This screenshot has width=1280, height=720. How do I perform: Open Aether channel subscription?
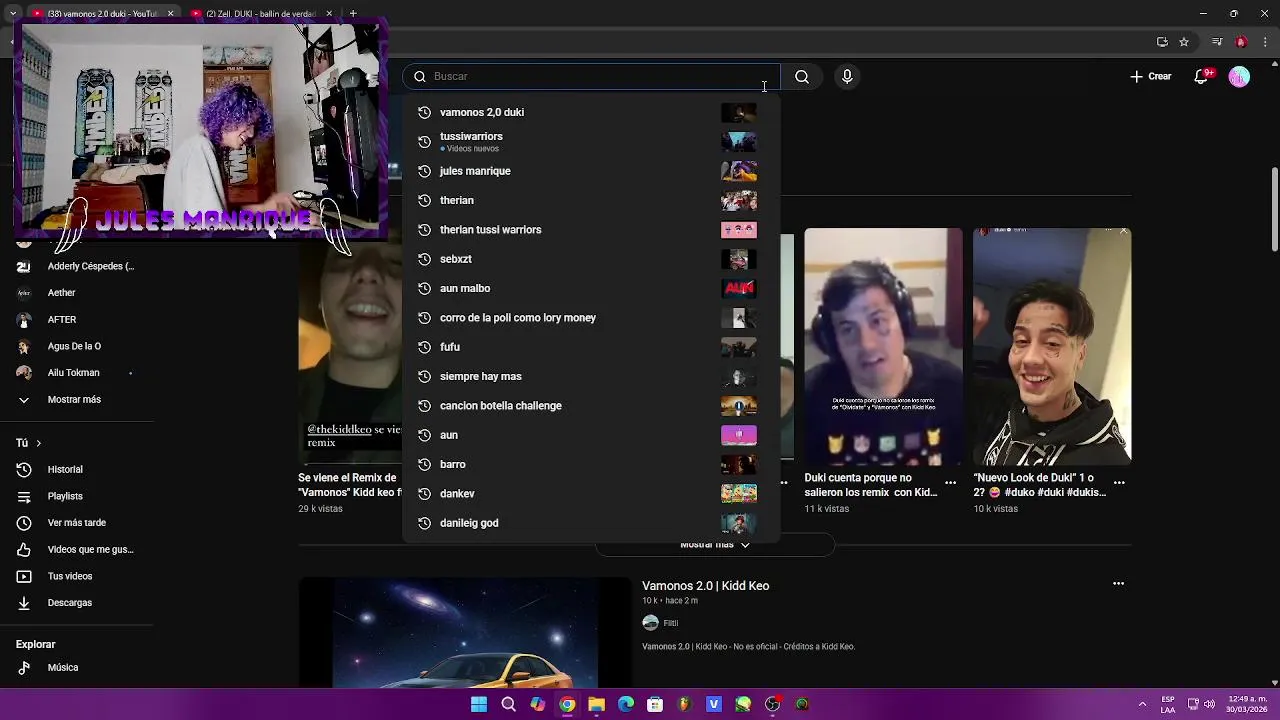point(77,293)
